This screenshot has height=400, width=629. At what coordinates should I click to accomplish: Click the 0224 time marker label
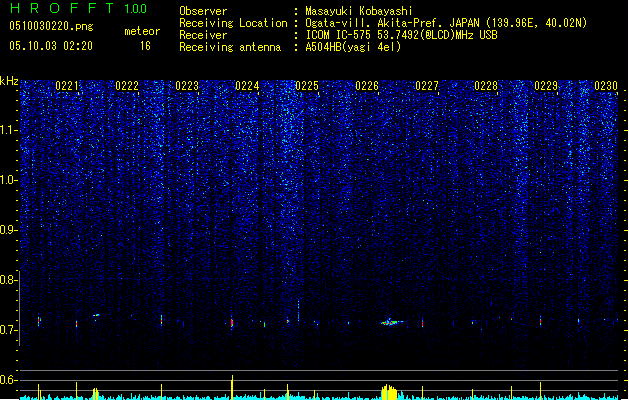247,86
